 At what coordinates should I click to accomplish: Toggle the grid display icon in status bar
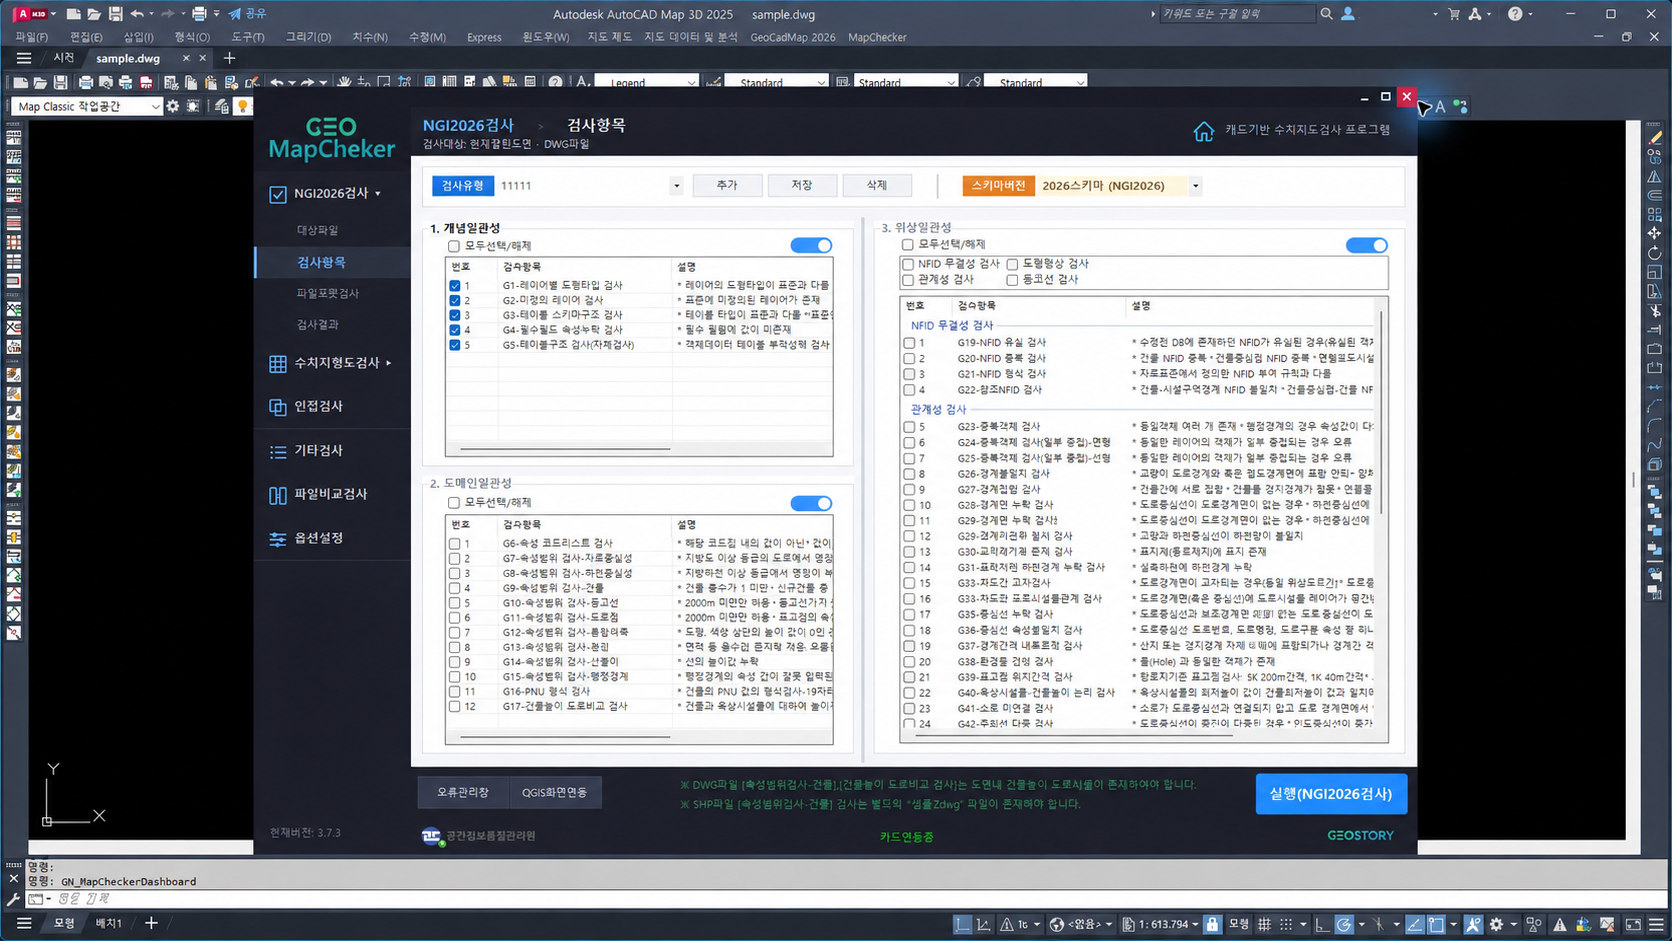click(1265, 924)
